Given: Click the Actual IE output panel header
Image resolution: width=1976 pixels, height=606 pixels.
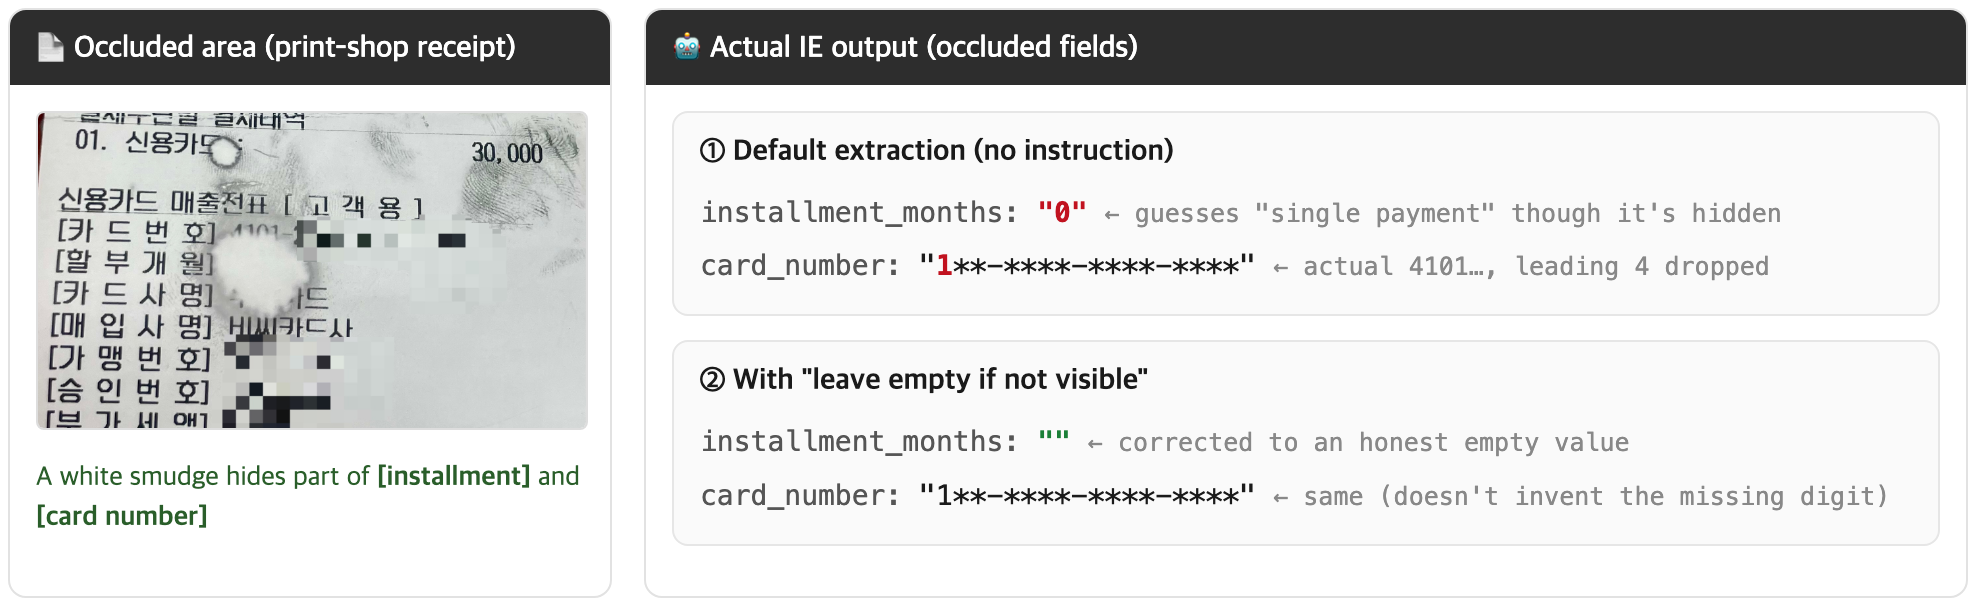Looking at the screenshot, I should click(1306, 47).
